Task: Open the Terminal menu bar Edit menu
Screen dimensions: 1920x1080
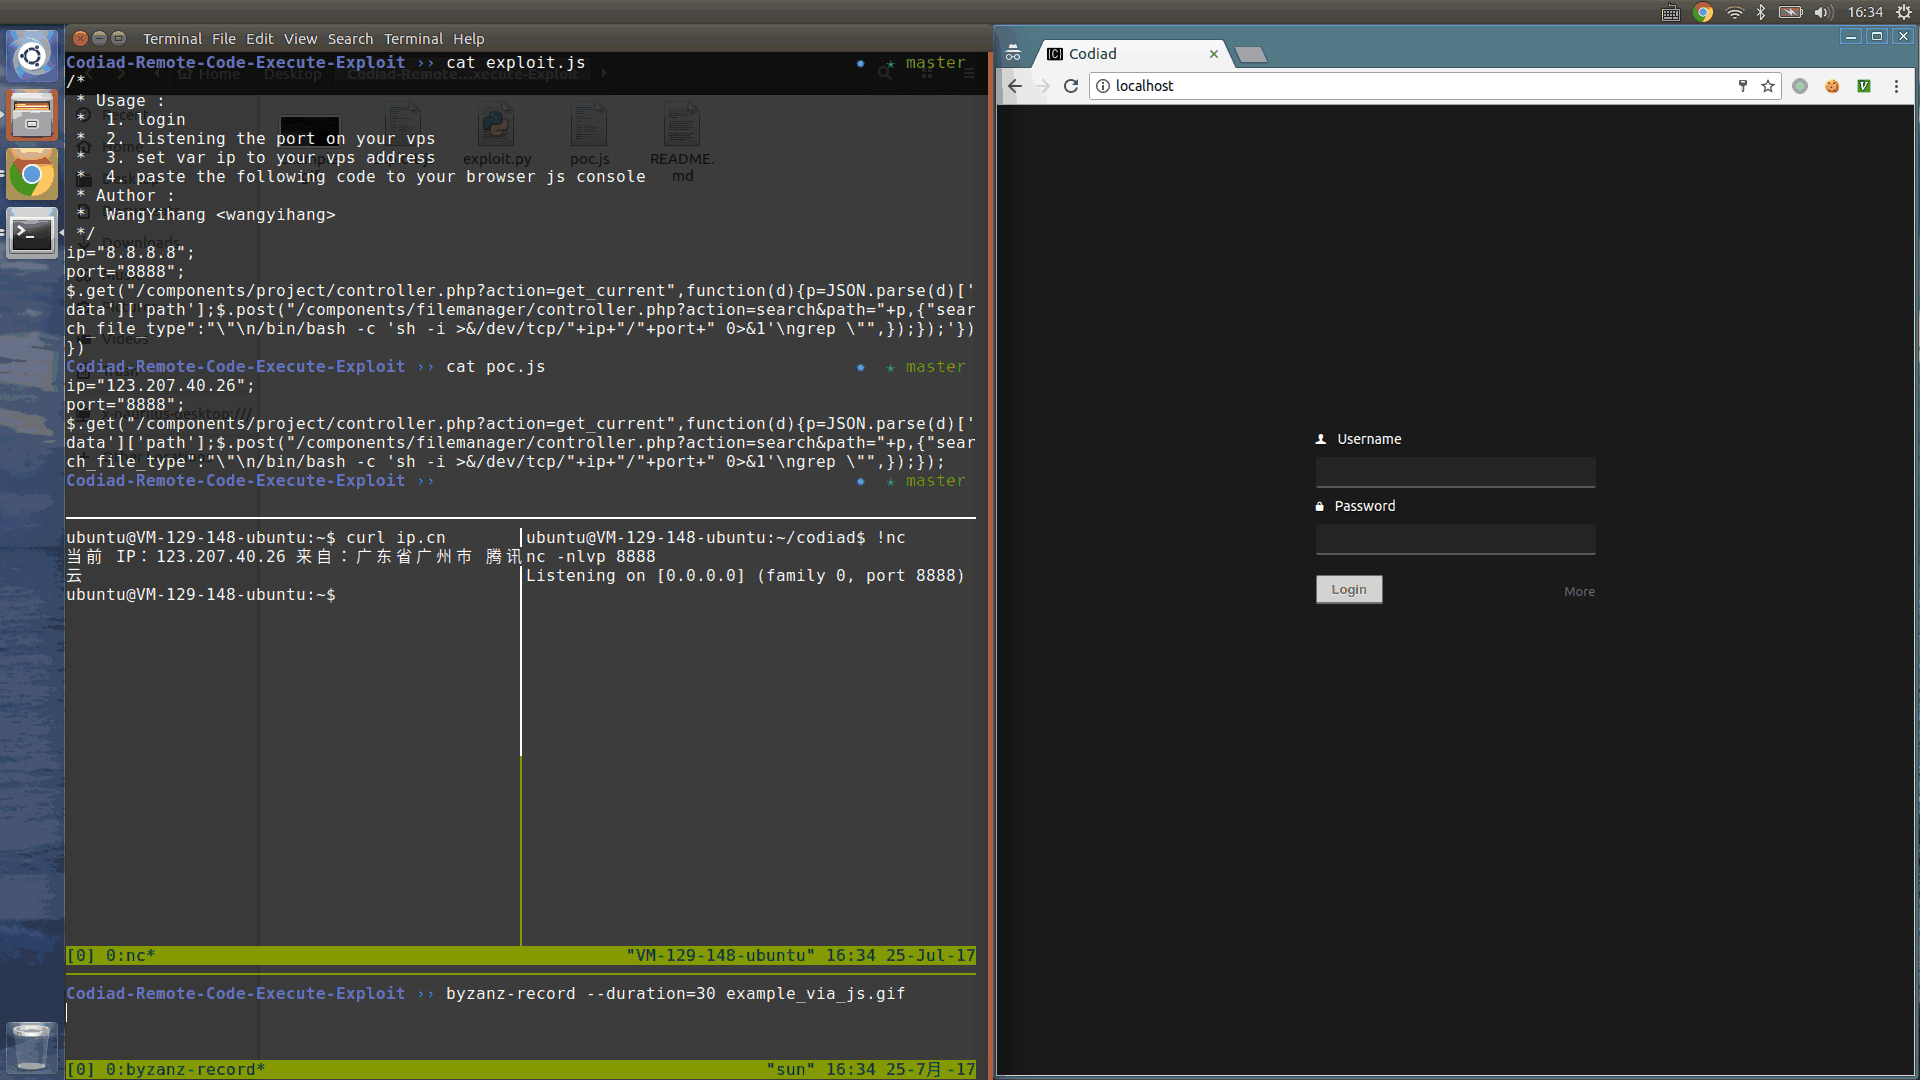Action: point(259,39)
